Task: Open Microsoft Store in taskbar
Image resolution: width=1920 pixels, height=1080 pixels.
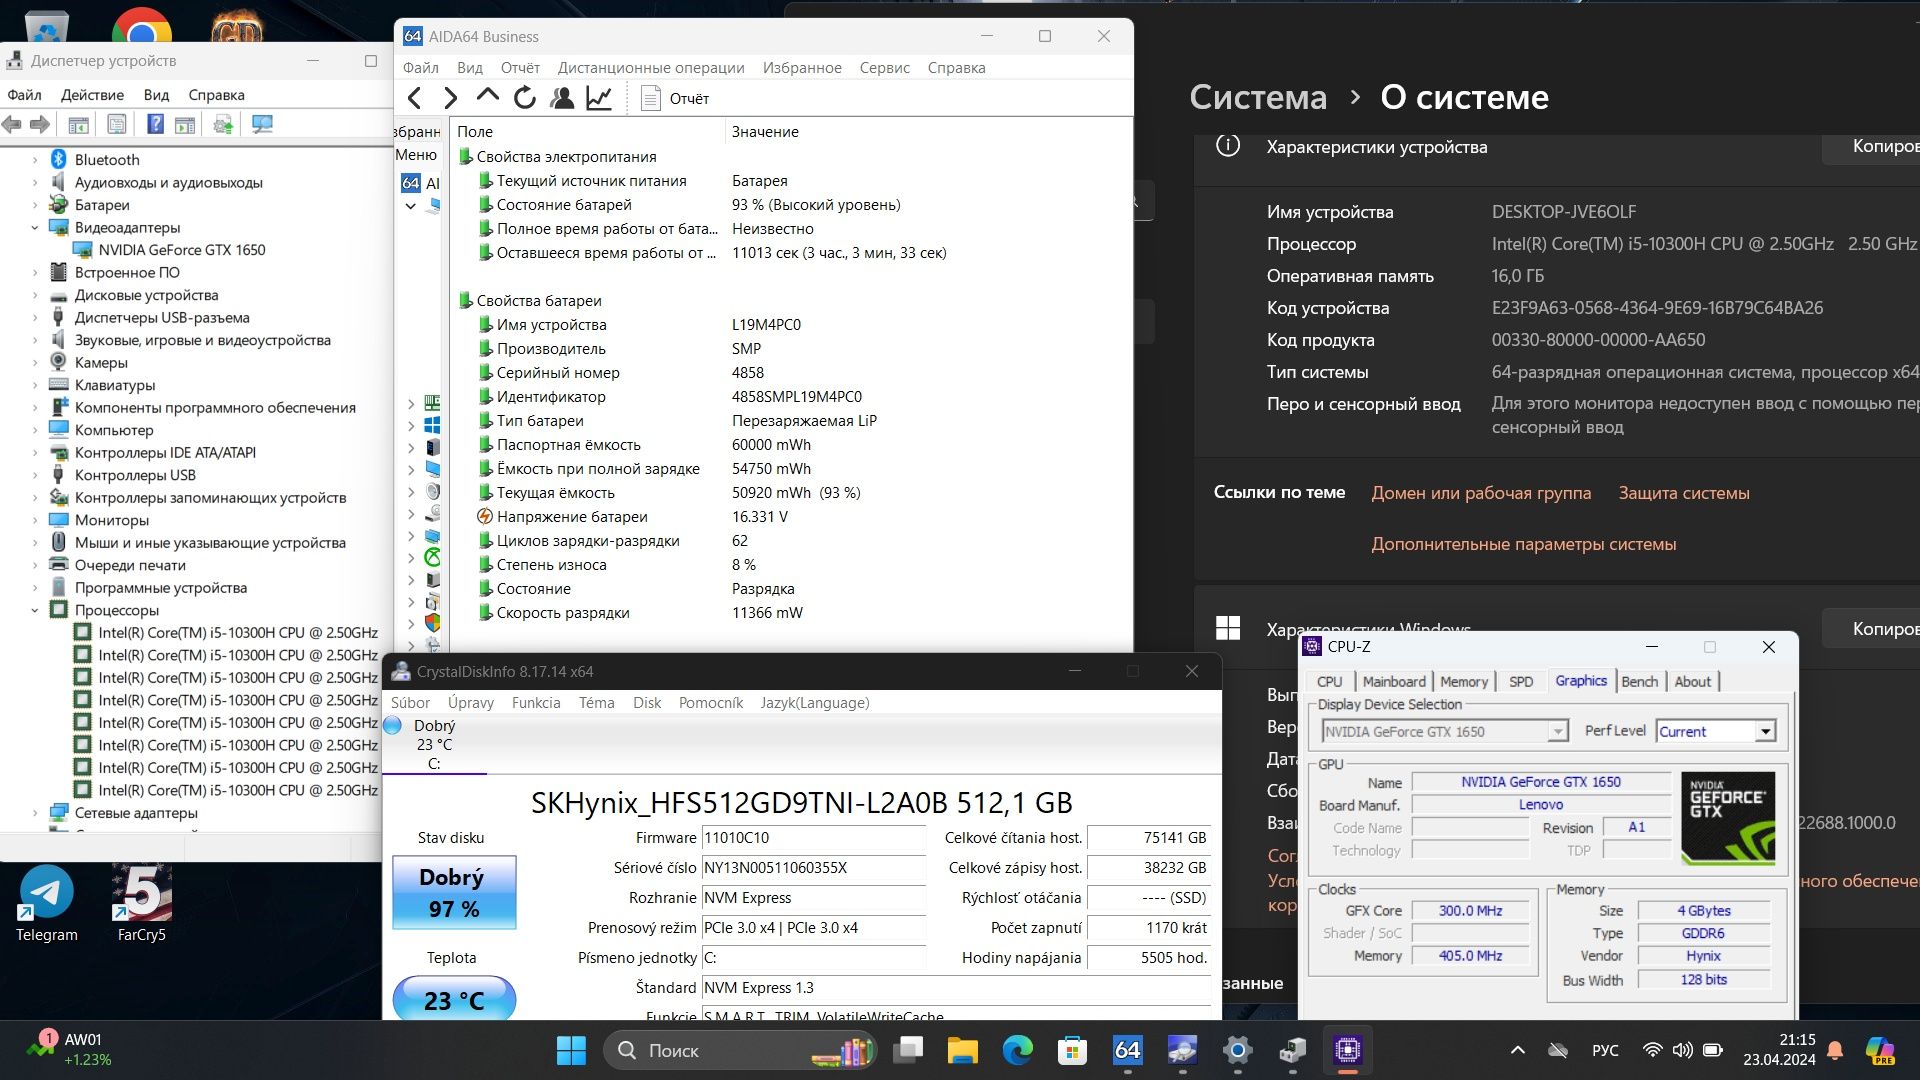Action: pyautogui.click(x=1072, y=1050)
